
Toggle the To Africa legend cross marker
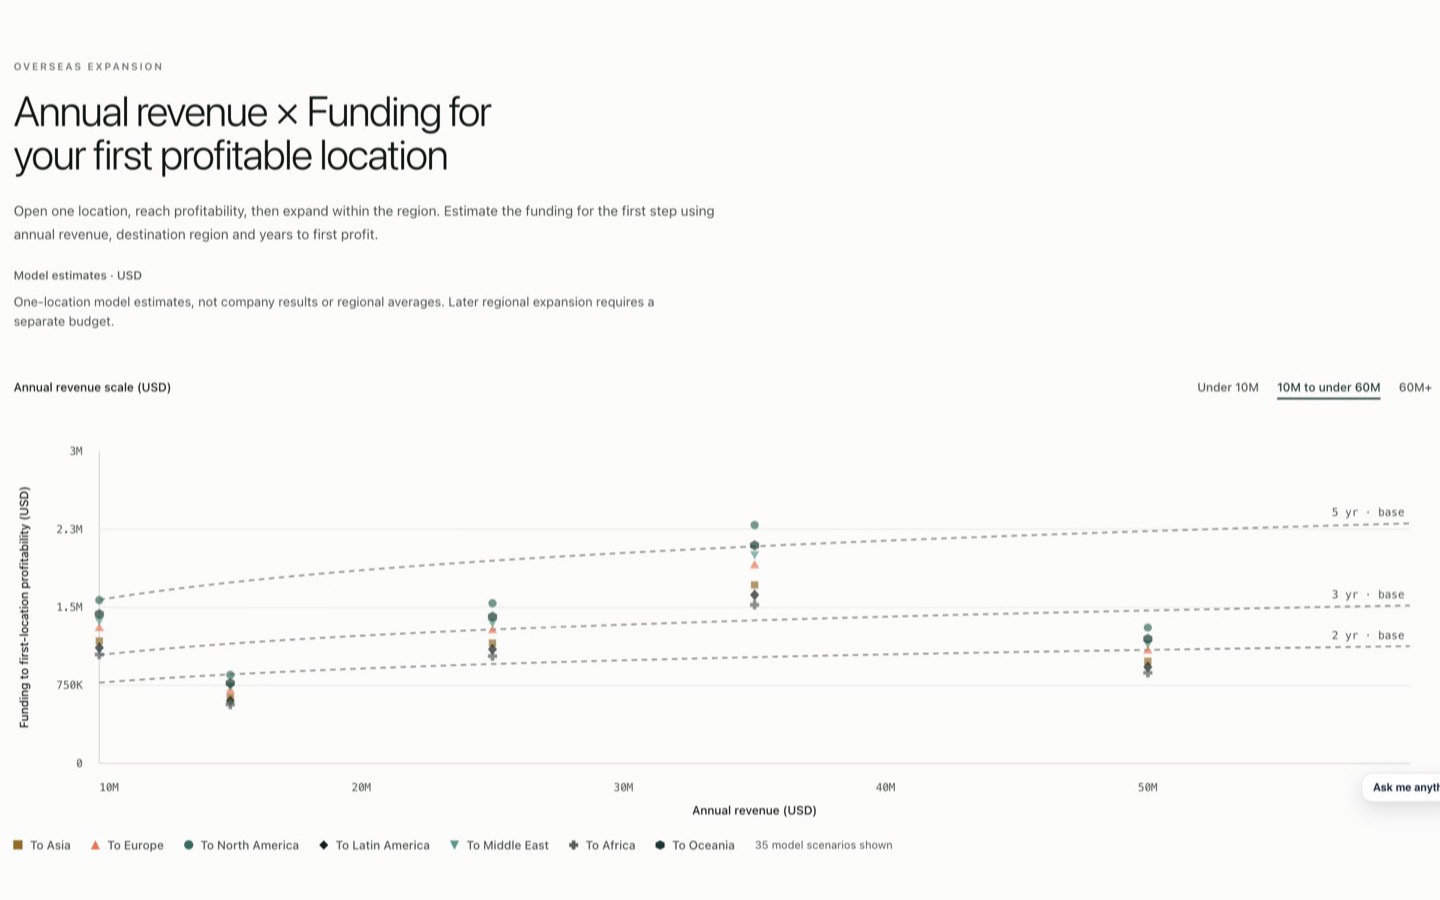click(x=573, y=845)
